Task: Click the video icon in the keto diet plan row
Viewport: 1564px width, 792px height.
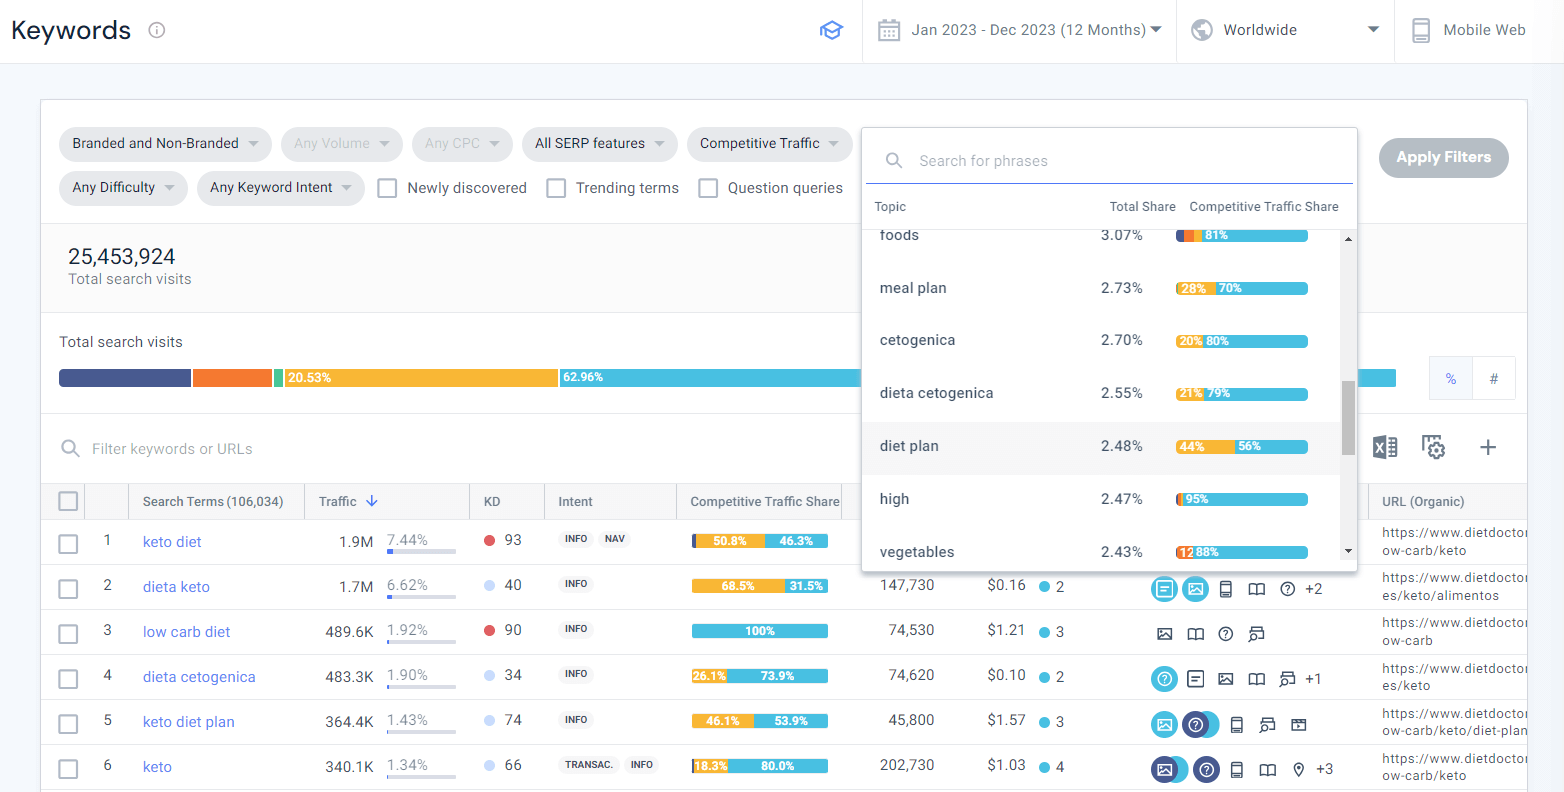Action: click(1298, 724)
